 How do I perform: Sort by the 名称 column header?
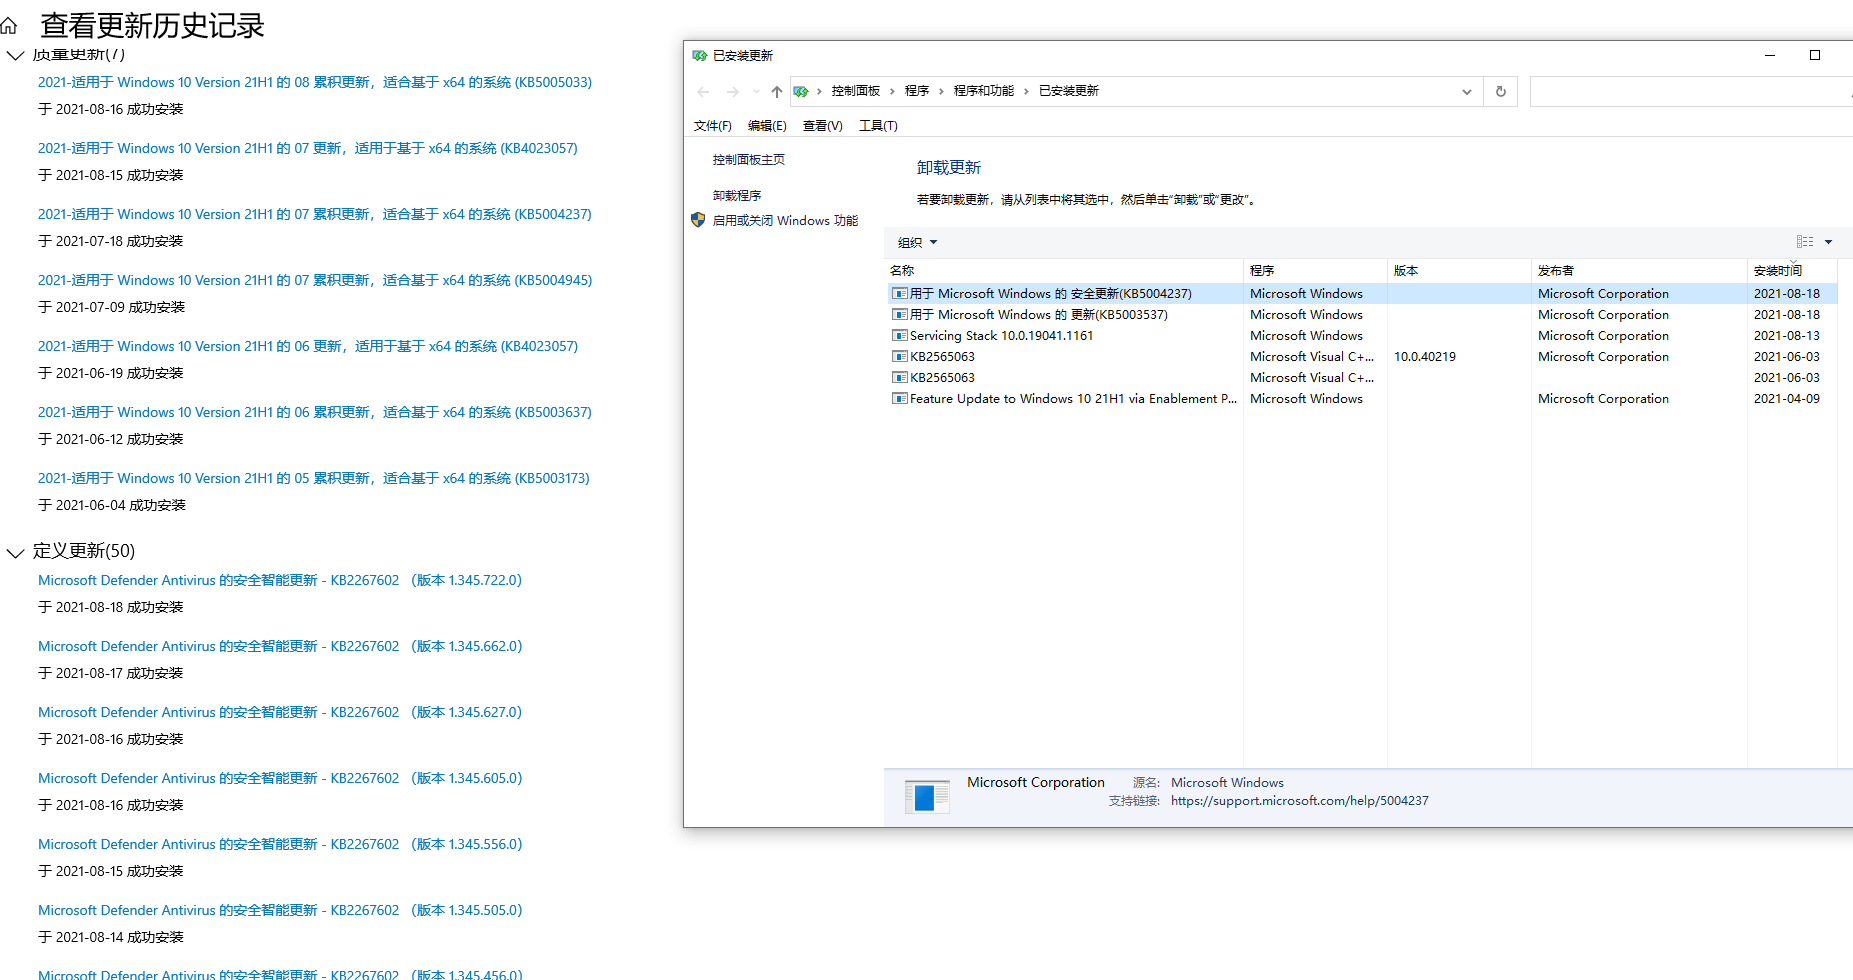1064,271
